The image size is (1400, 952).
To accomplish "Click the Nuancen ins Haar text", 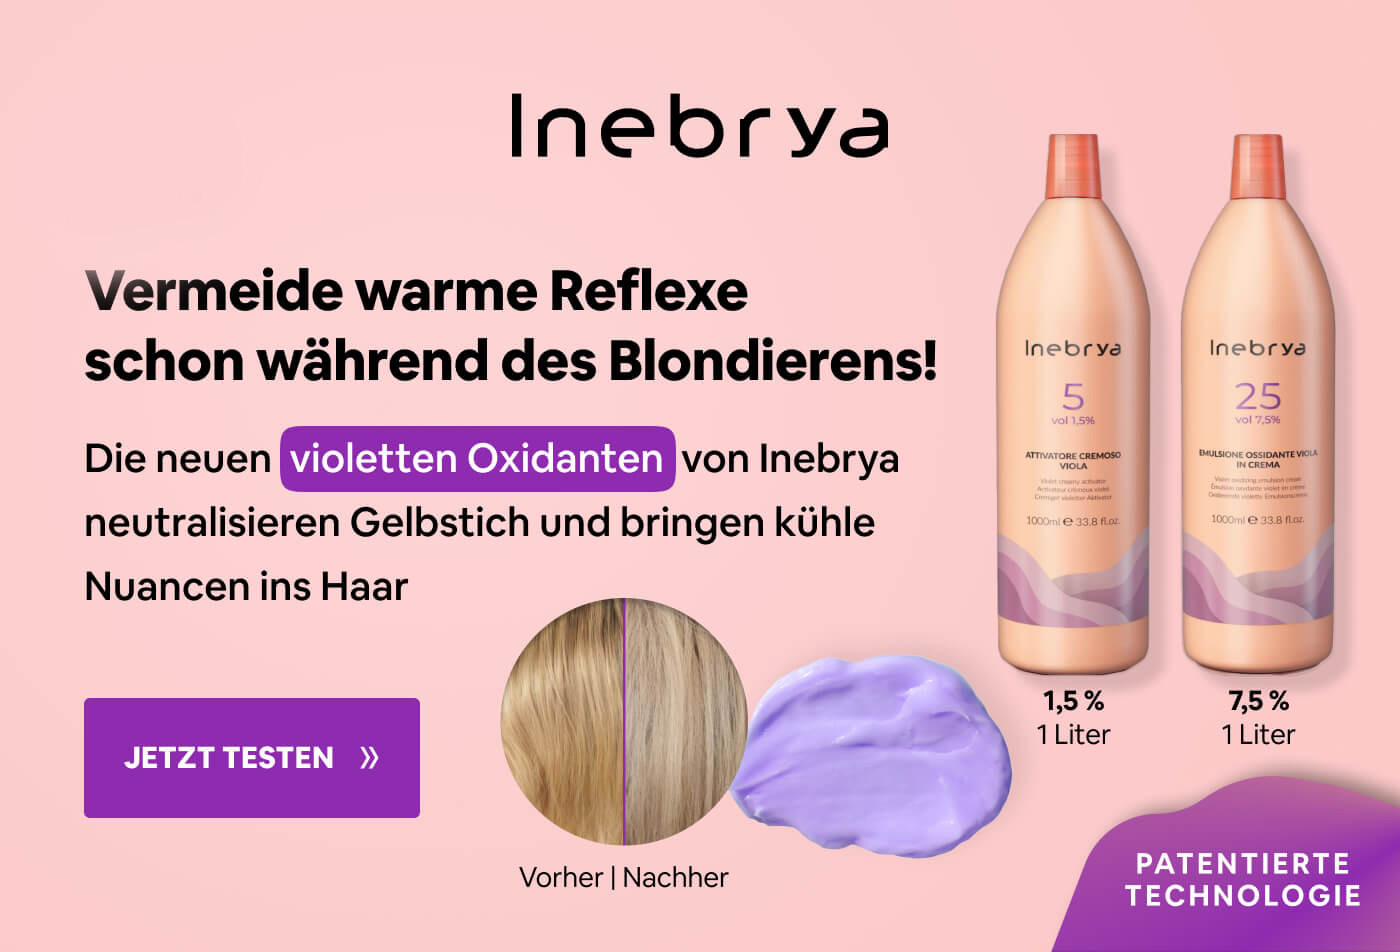I will tap(246, 586).
